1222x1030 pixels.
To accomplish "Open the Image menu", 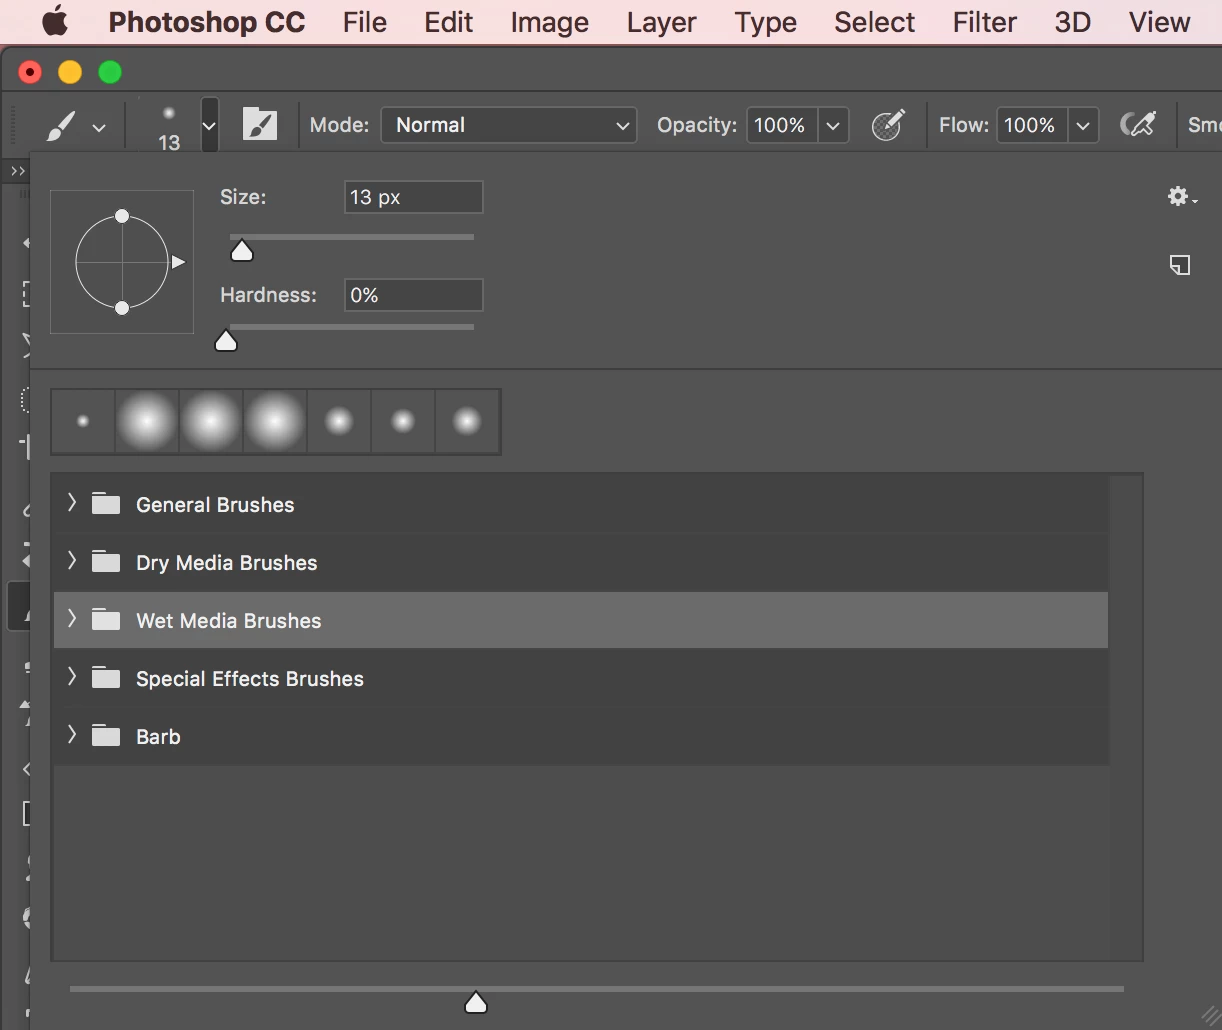I will (550, 22).
